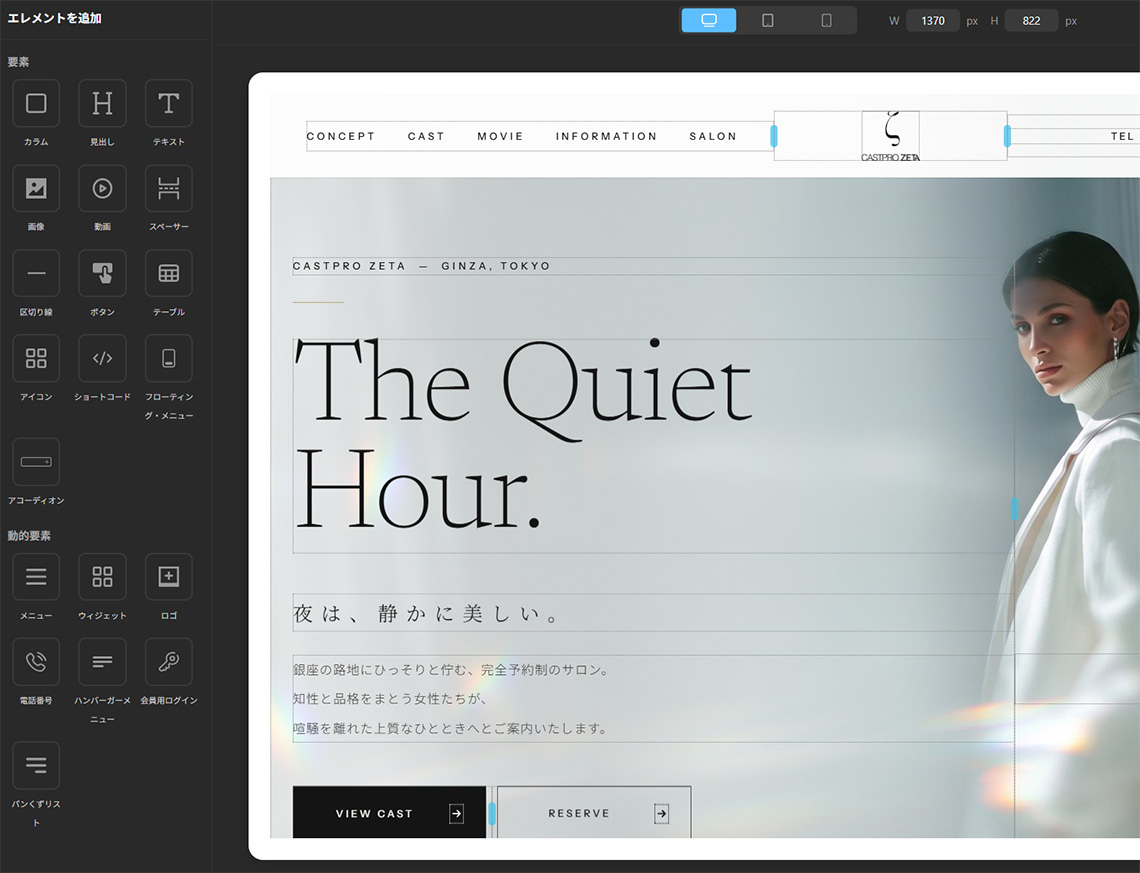Add the ハンバーガーメニュー element
The height and width of the screenshot is (873, 1140).
[x=103, y=662]
